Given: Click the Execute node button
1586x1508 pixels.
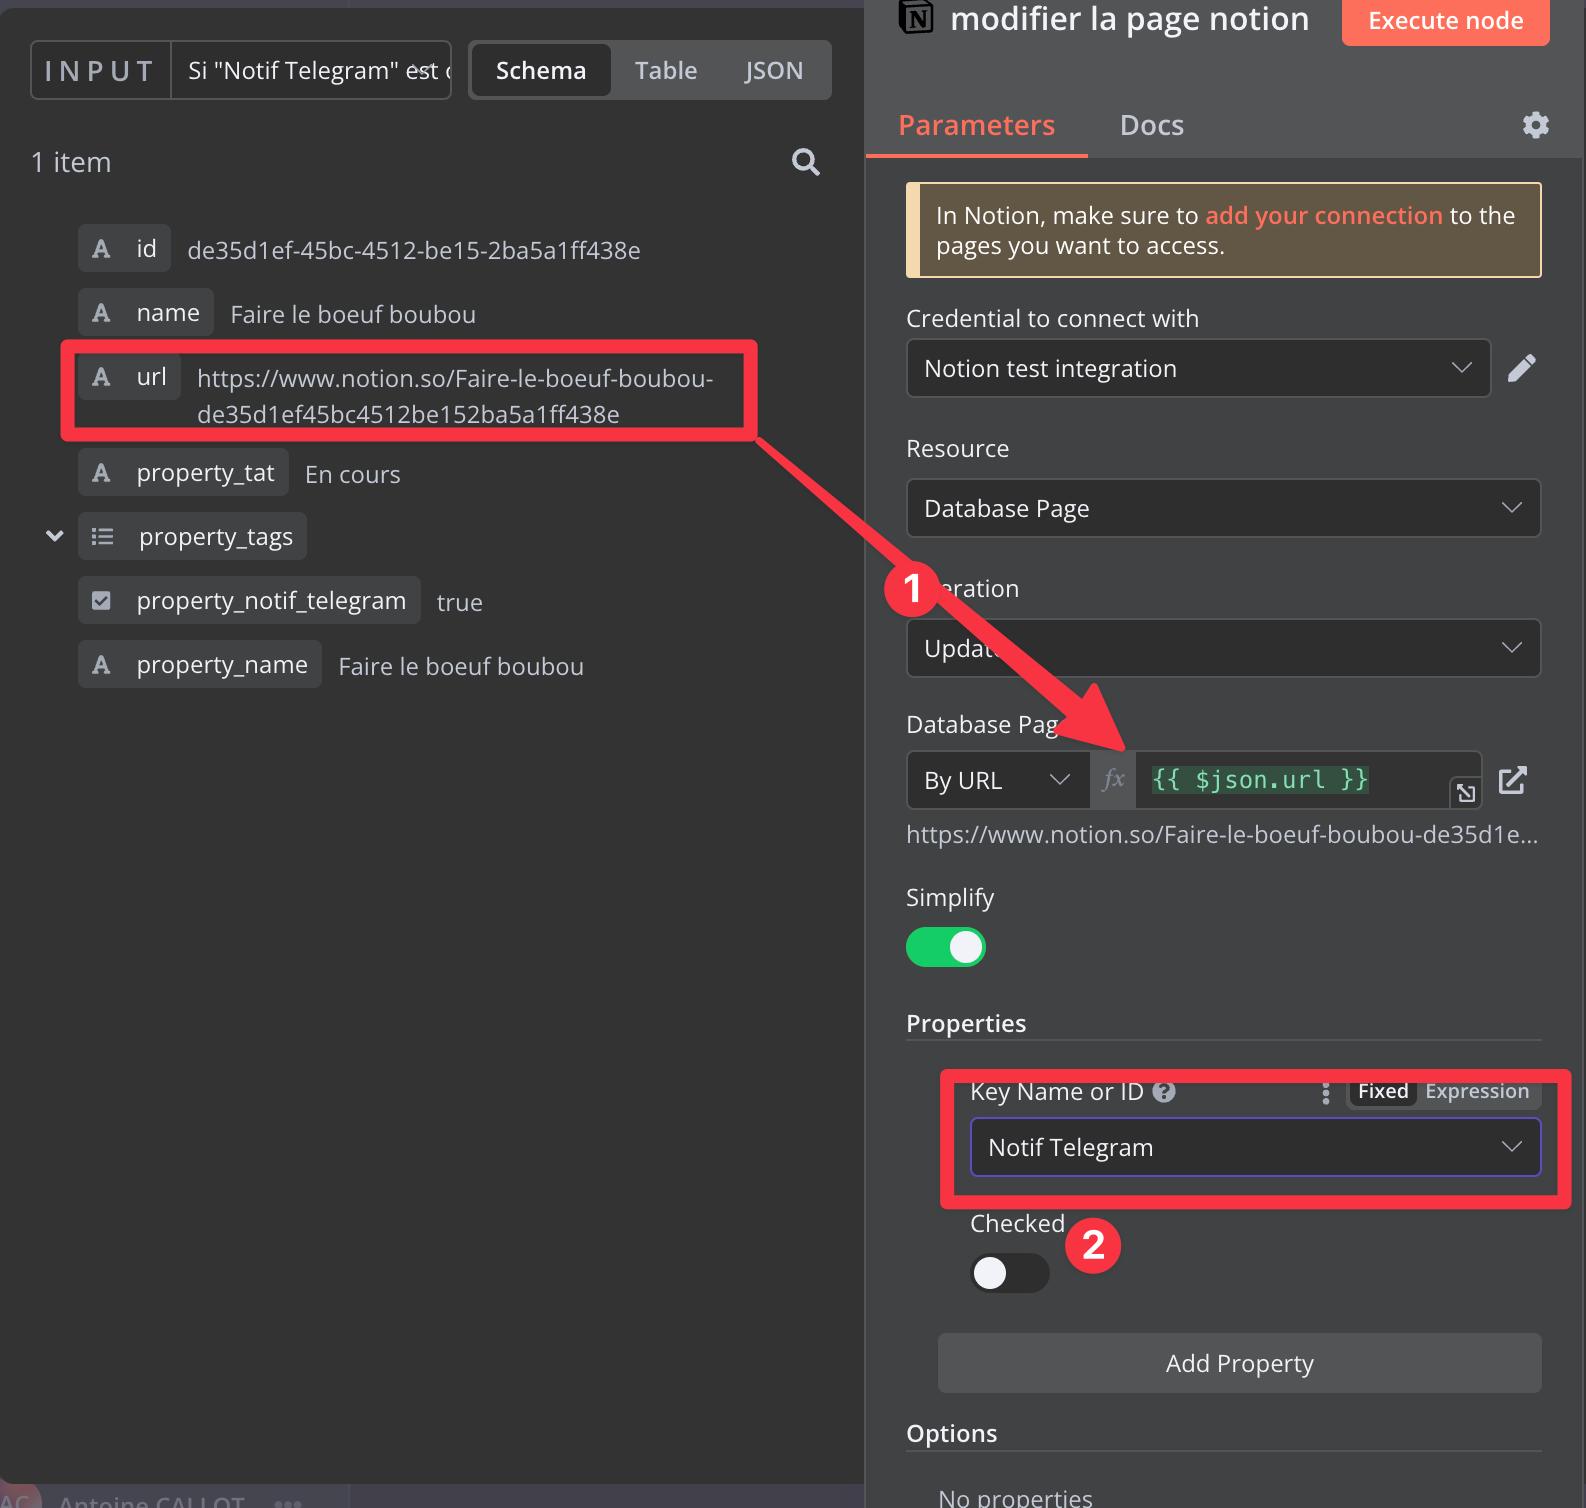Looking at the screenshot, I should click(x=1444, y=21).
